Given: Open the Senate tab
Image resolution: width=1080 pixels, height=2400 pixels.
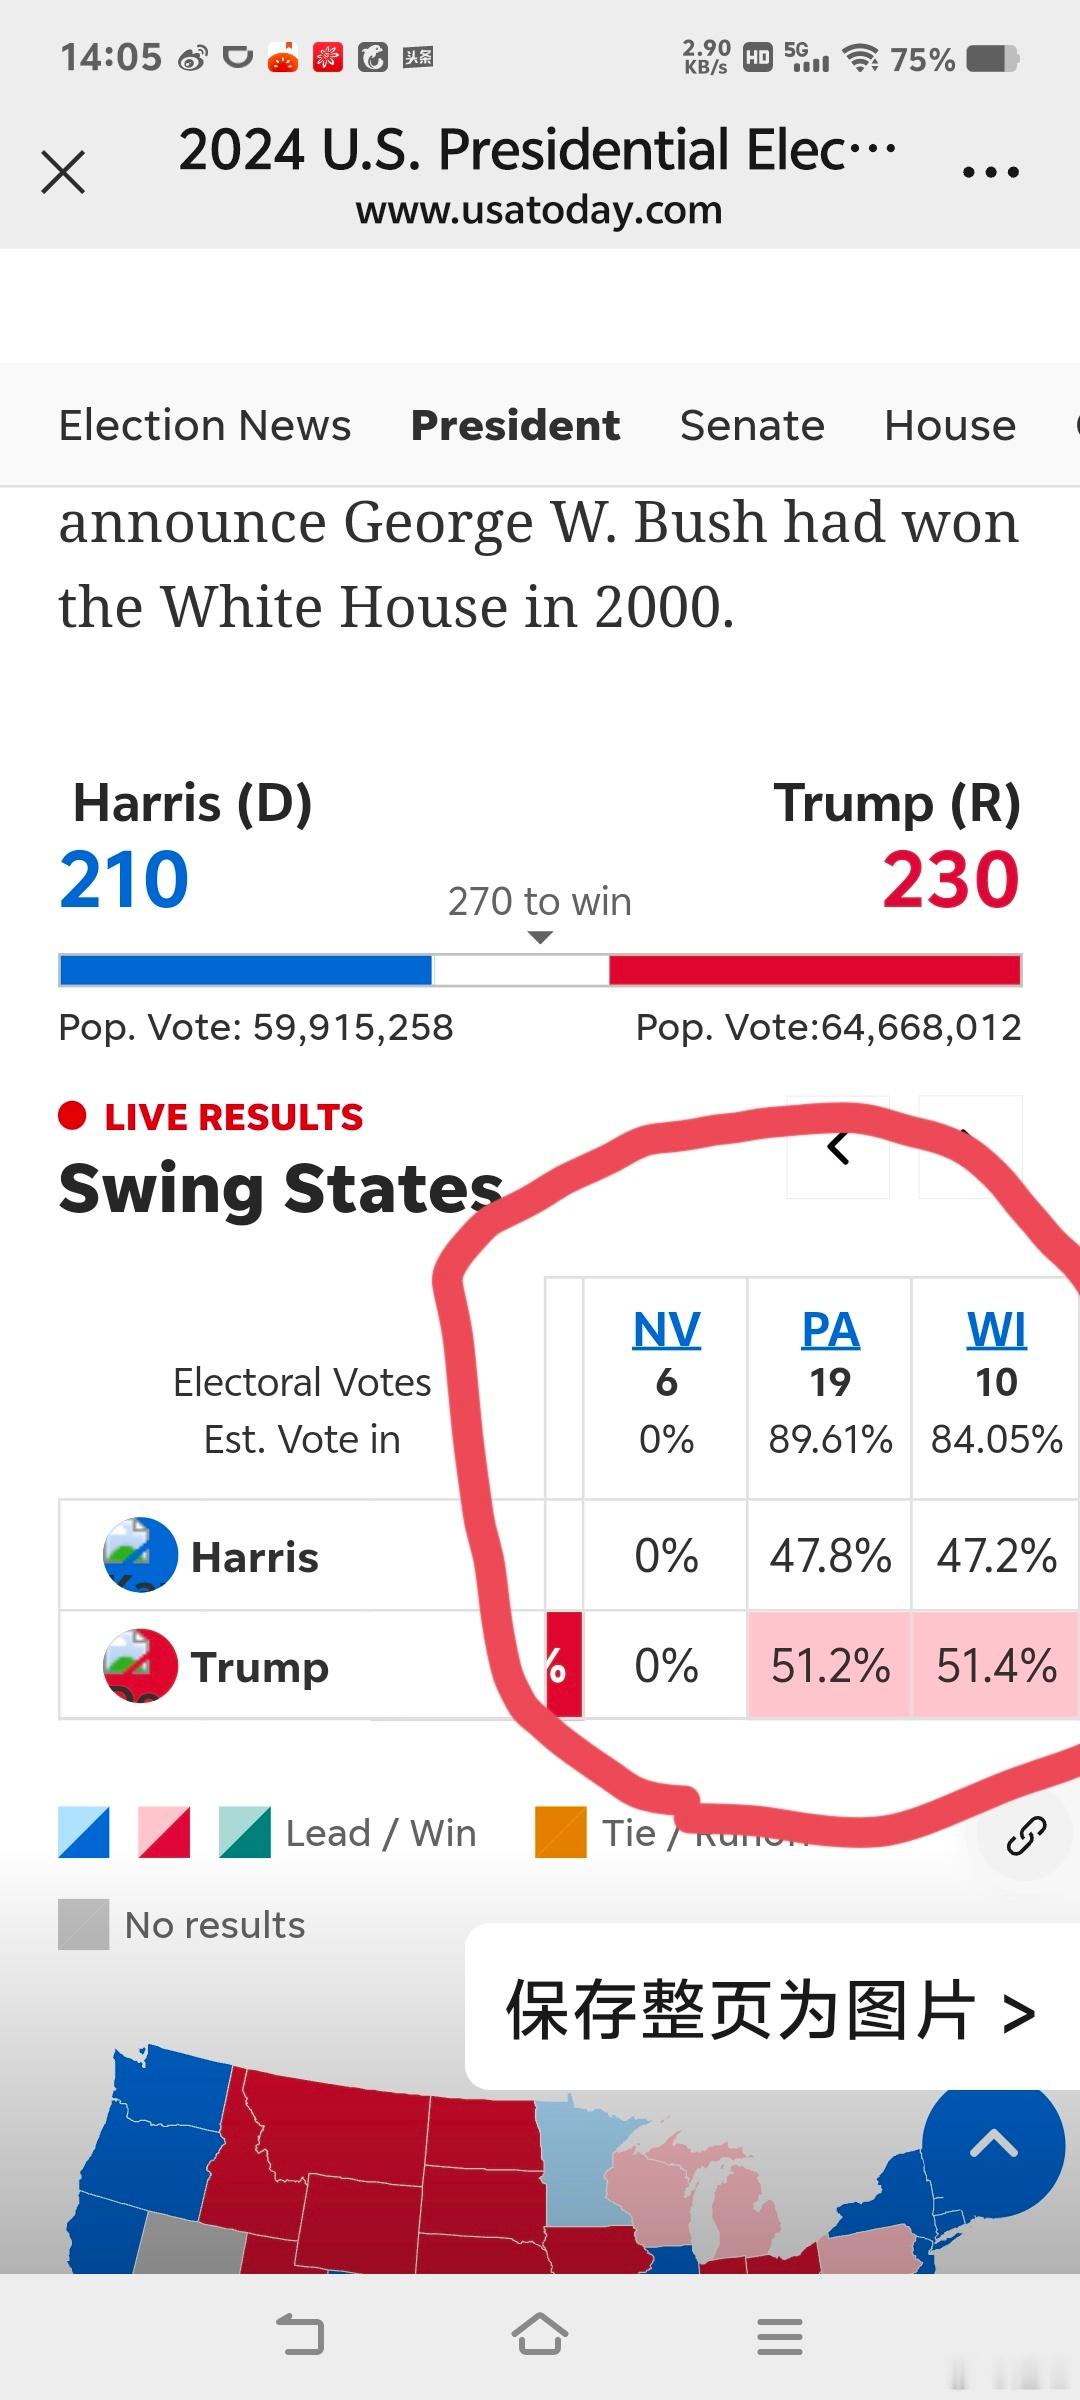Looking at the screenshot, I should (752, 425).
